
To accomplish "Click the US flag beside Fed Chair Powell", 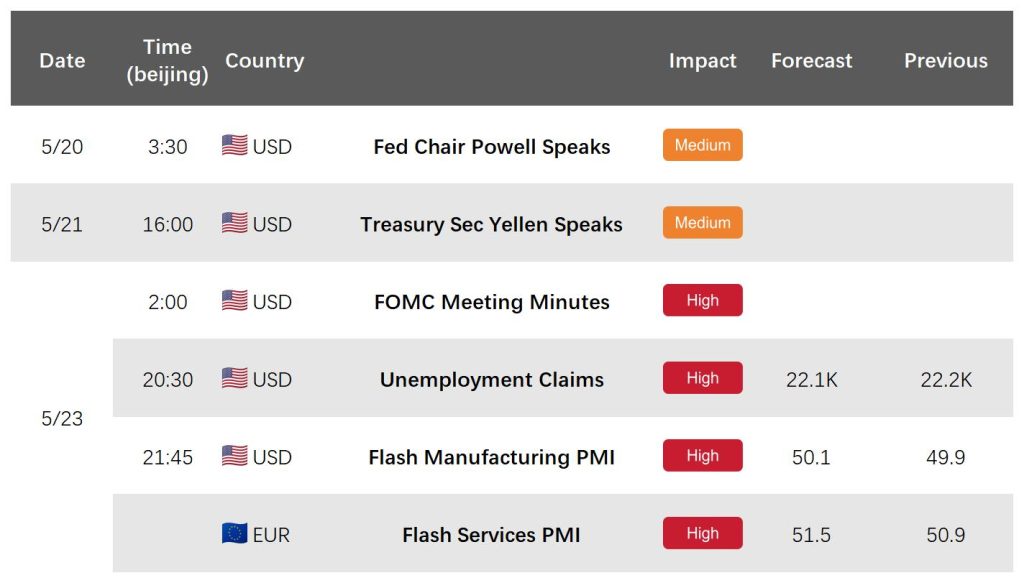I will pos(234,145).
